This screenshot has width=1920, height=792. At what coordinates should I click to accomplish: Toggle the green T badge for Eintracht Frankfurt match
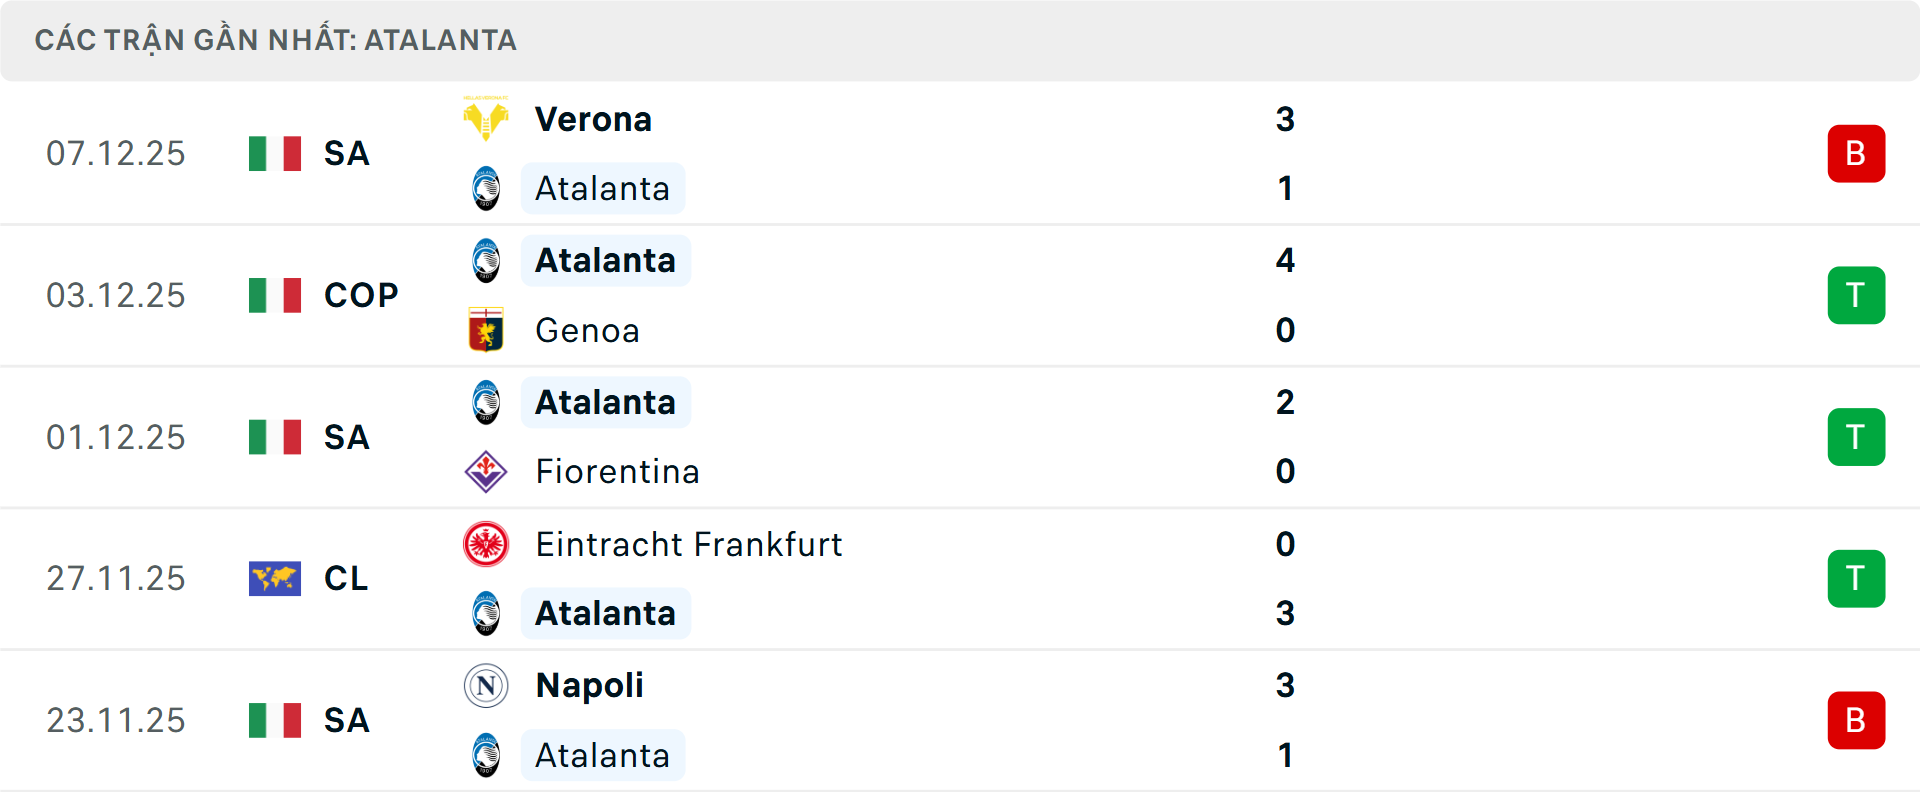click(x=1856, y=578)
